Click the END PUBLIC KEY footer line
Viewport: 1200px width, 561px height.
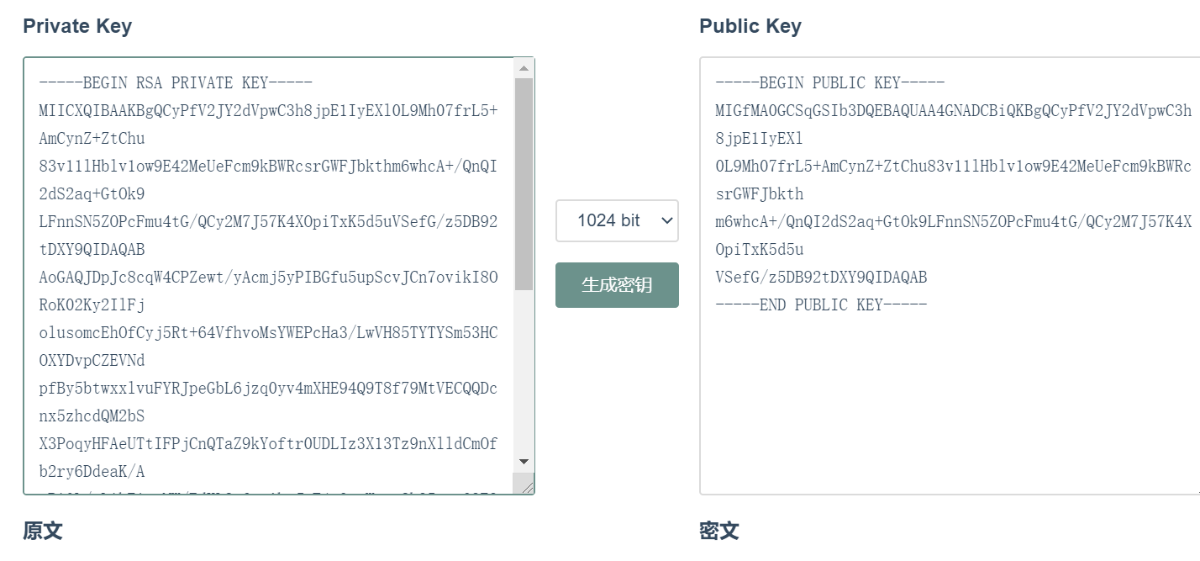(822, 304)
